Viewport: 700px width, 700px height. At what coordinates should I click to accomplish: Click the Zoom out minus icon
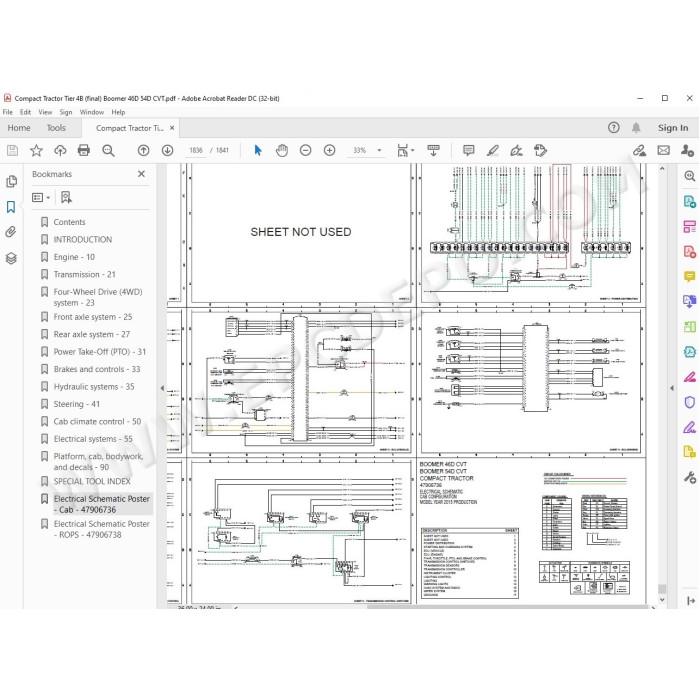tap(305, 150)
